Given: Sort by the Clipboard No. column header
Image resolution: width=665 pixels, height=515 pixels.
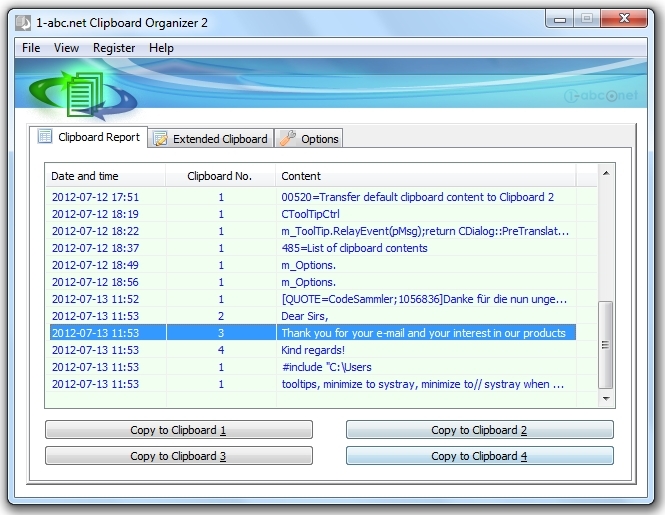Looking at the screenshot, I should (220, 176).
